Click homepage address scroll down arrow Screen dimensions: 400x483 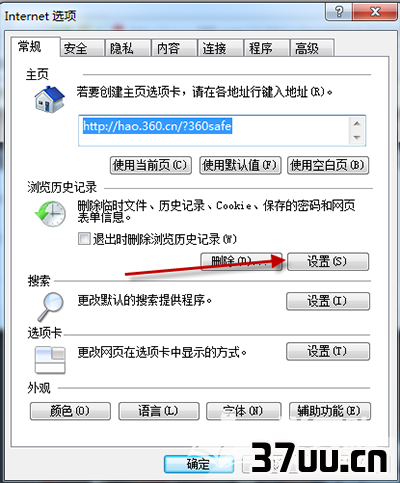click(x=357, y=137)
